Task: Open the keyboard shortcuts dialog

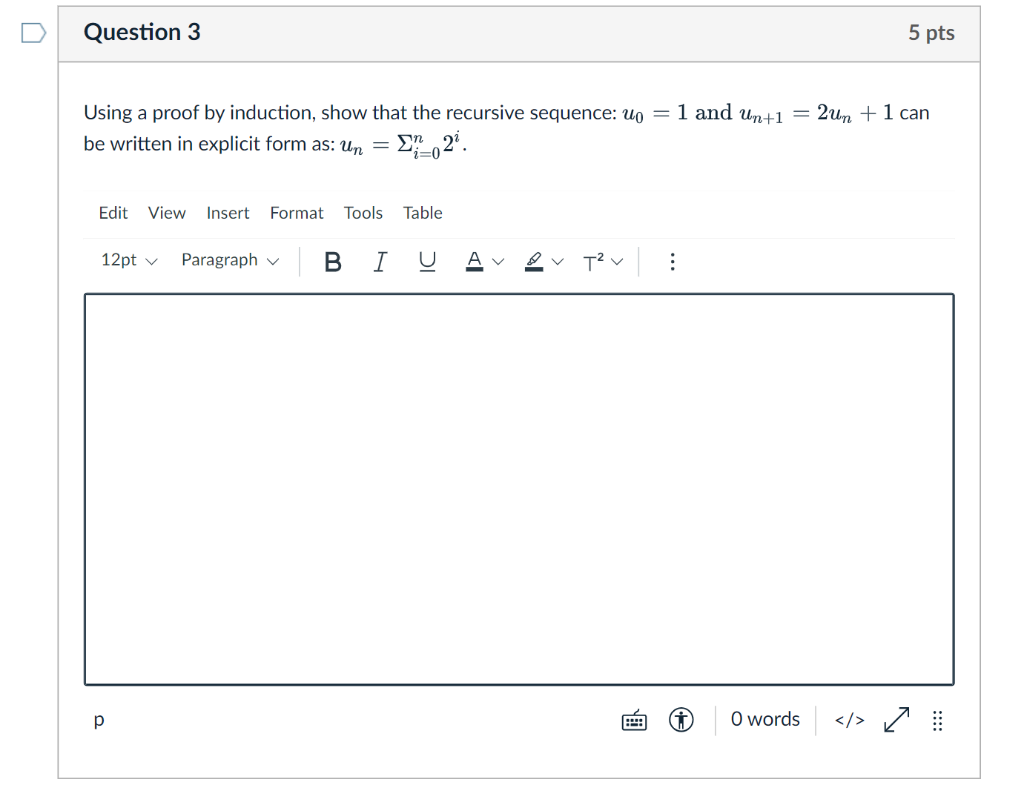Action: pos(633,719)
